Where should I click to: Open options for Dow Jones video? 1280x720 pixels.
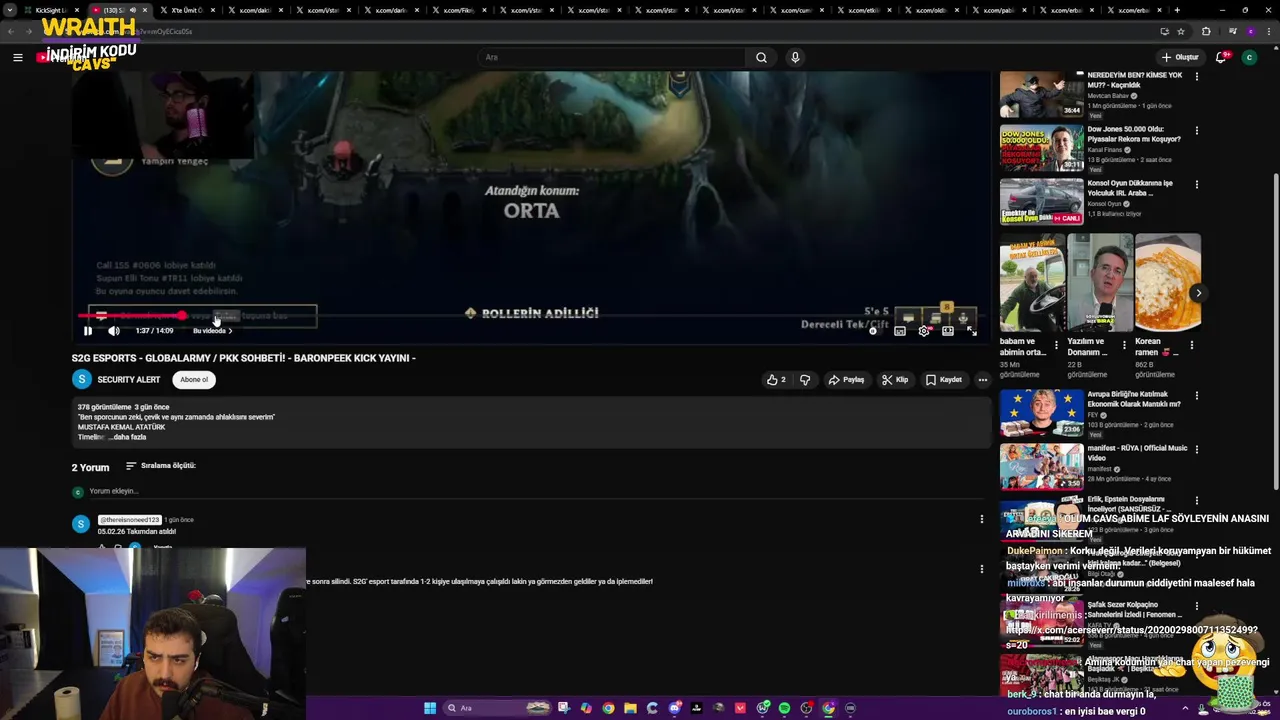click(x=1196, y=130)
